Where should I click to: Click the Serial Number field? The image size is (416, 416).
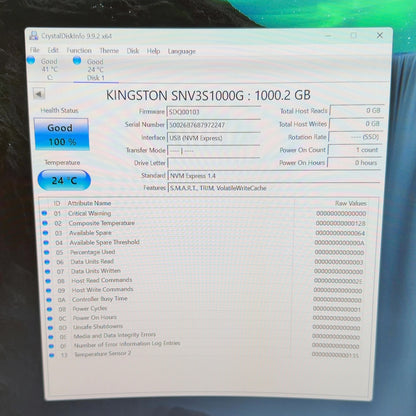(213, 125)
